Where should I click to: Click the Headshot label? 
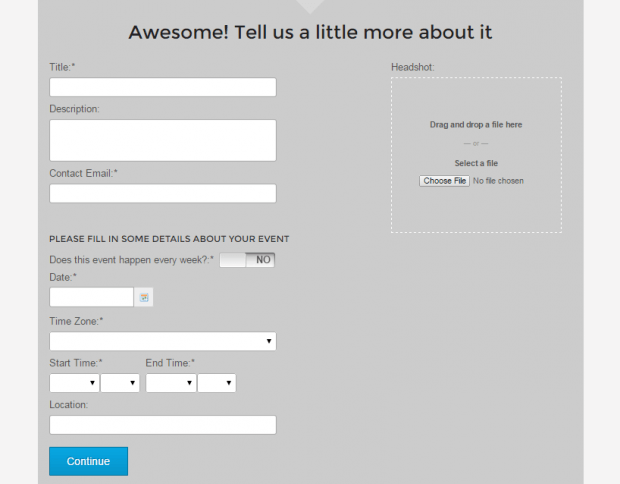coord(412,67)
